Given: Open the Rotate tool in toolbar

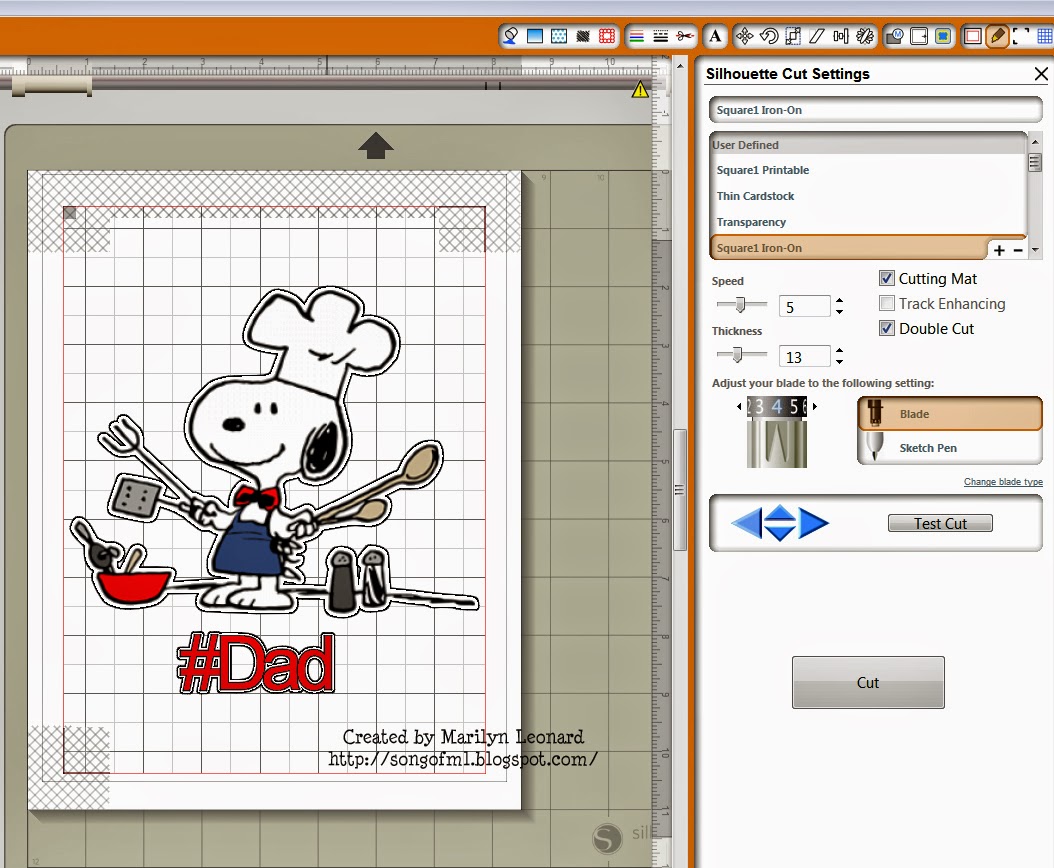Looking at the screenshot, I should (768, 36).
